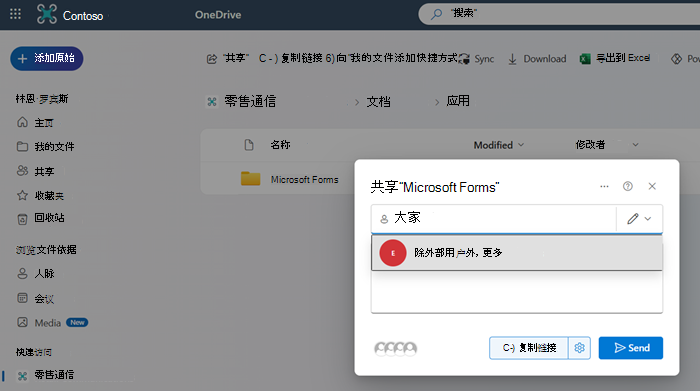Screen dimensions: 700x391
Task: Click the recycle bin icon
Action: 22,219
